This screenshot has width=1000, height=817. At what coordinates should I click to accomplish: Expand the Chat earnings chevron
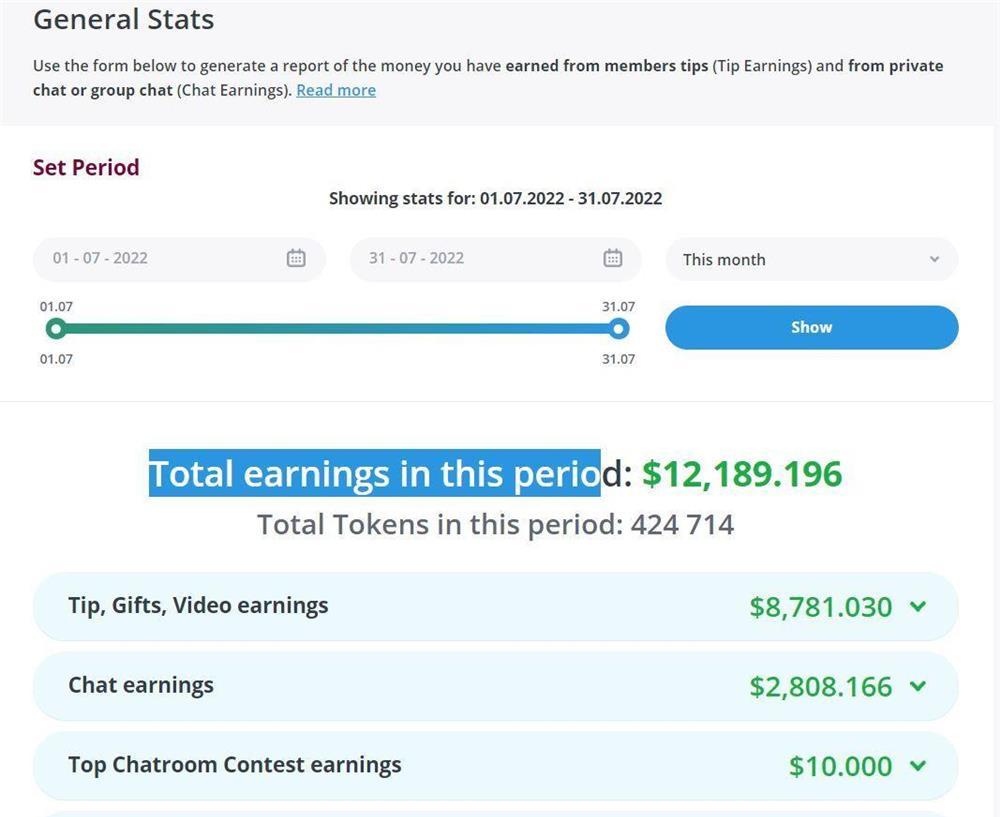(918, 686)
